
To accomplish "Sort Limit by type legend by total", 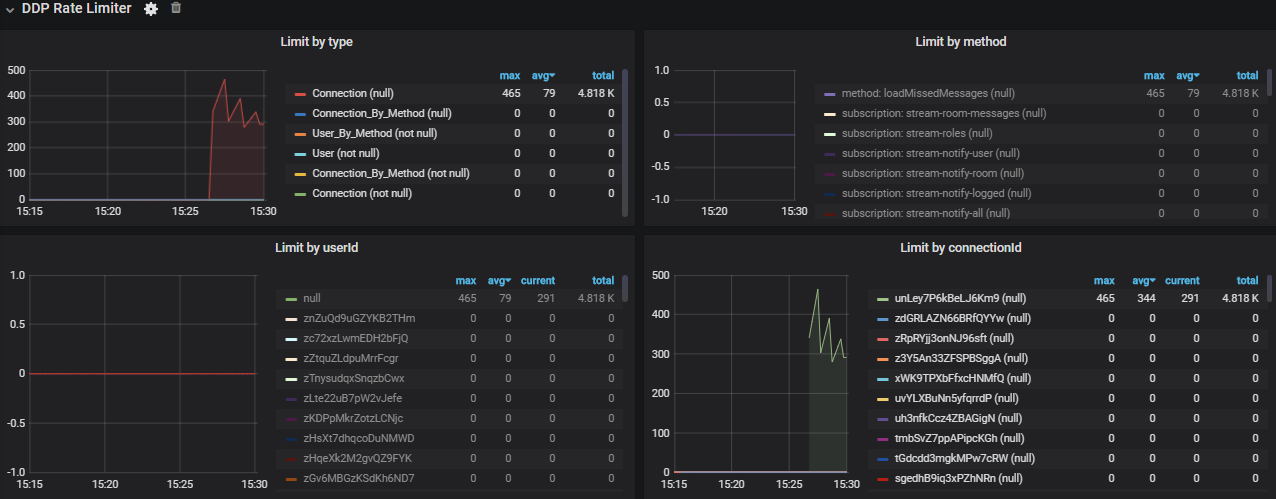I will coord(603,75).
